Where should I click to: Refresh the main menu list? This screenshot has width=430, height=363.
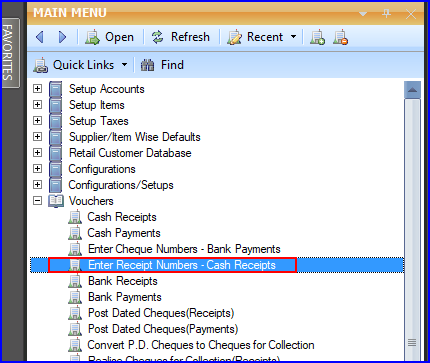pyautogui.click(x=181, y=37)
